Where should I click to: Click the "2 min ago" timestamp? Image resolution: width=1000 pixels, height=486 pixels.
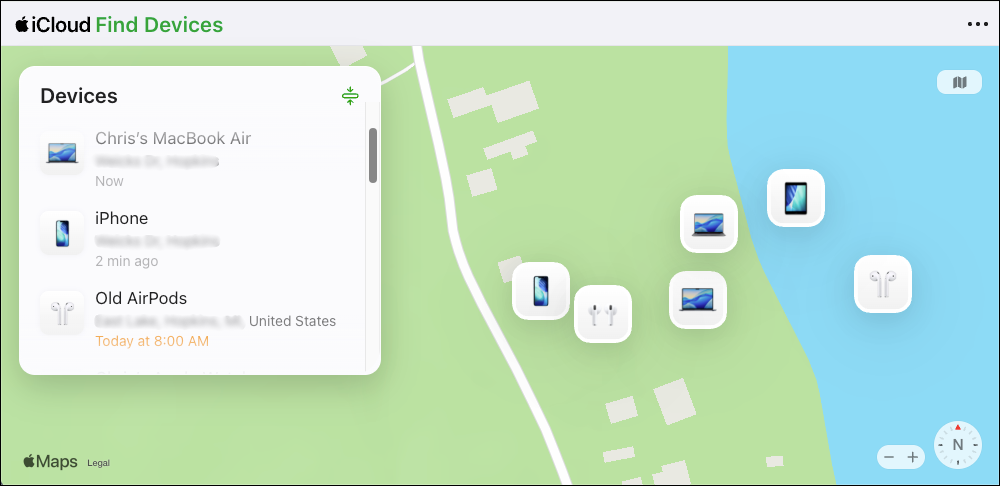pos(126,261)
